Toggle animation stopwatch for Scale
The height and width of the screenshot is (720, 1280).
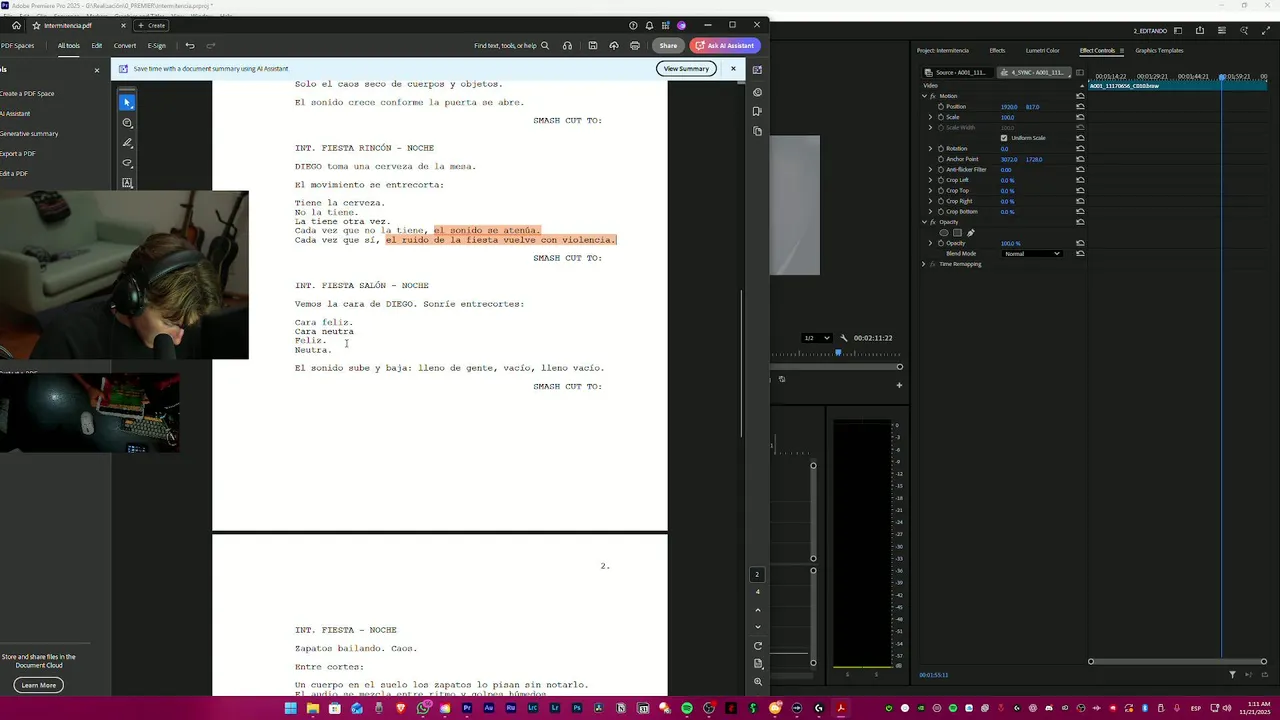coord(941,117)
